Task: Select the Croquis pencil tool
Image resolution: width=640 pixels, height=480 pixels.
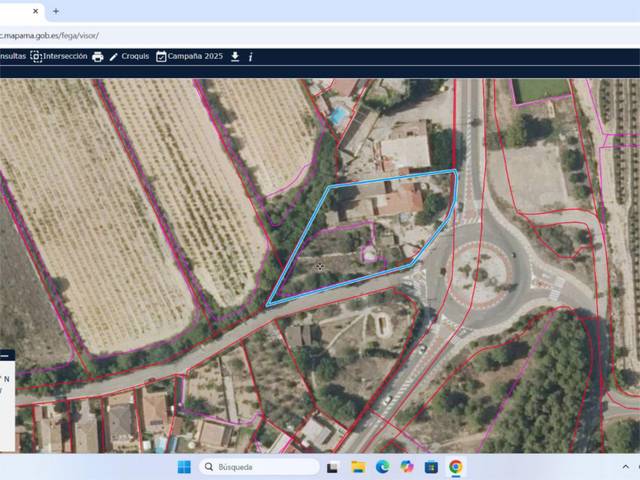Action: tap(129, 57)
